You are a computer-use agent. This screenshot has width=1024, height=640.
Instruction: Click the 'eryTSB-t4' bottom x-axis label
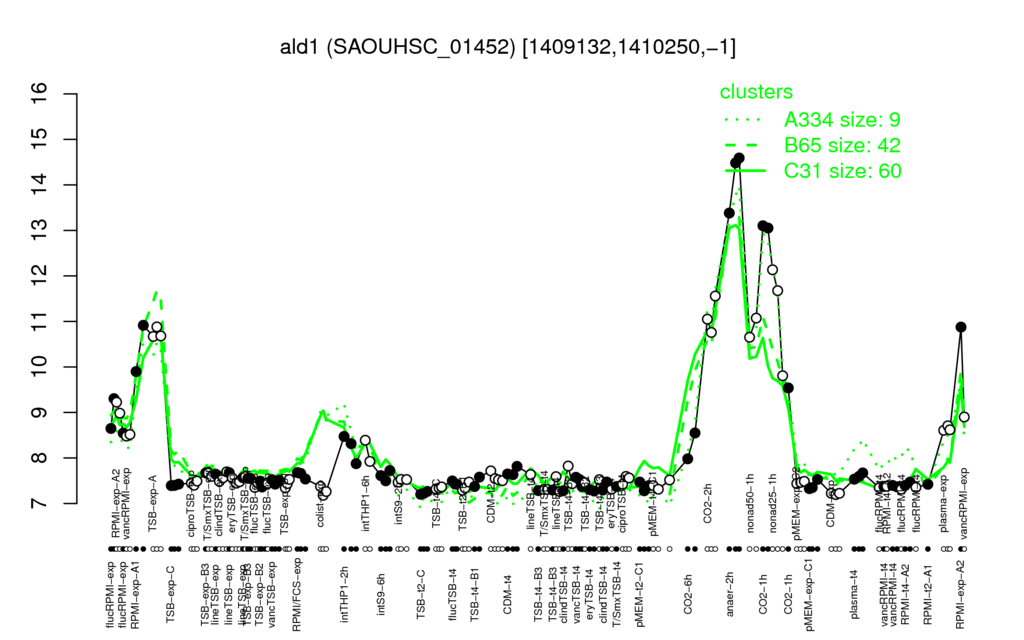pos(590,594)
